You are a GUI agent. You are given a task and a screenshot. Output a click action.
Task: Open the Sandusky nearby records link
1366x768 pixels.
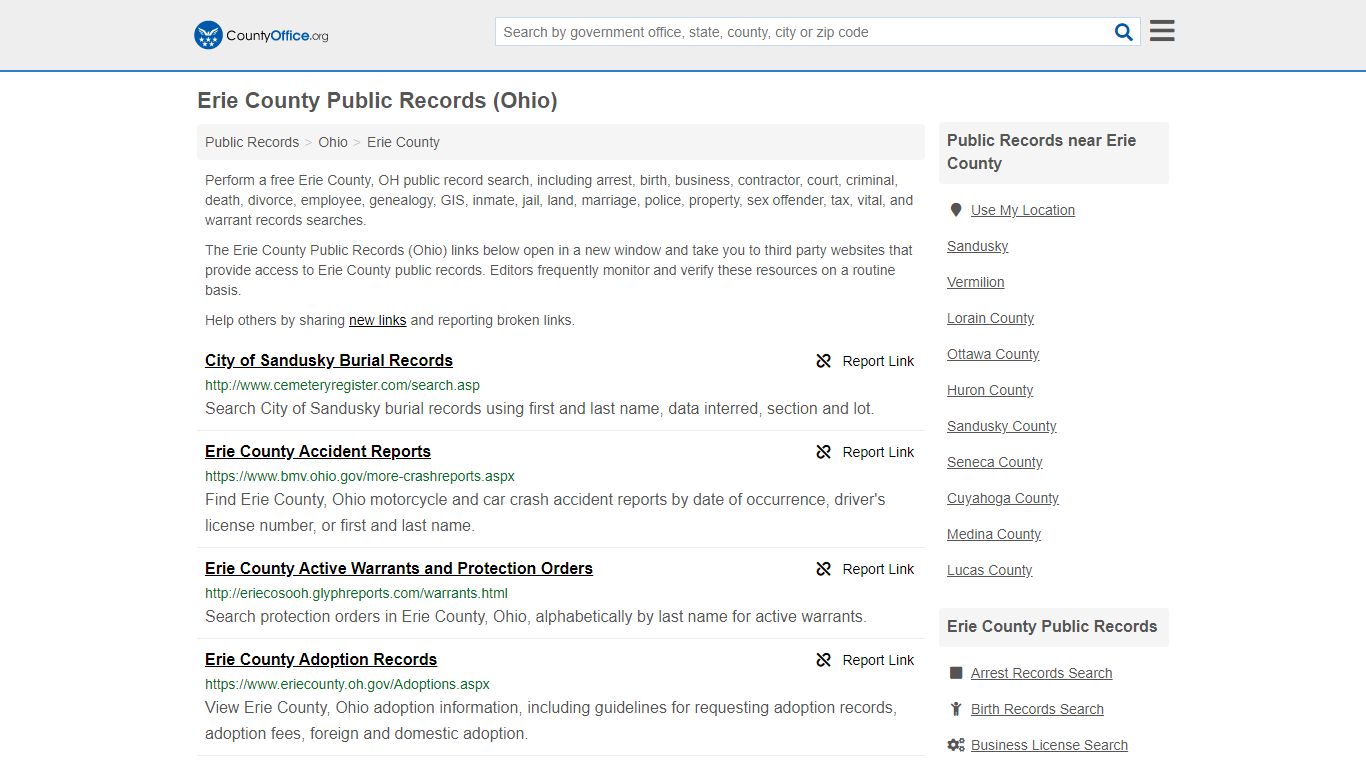pyautogui.click(x=977, y=246)
